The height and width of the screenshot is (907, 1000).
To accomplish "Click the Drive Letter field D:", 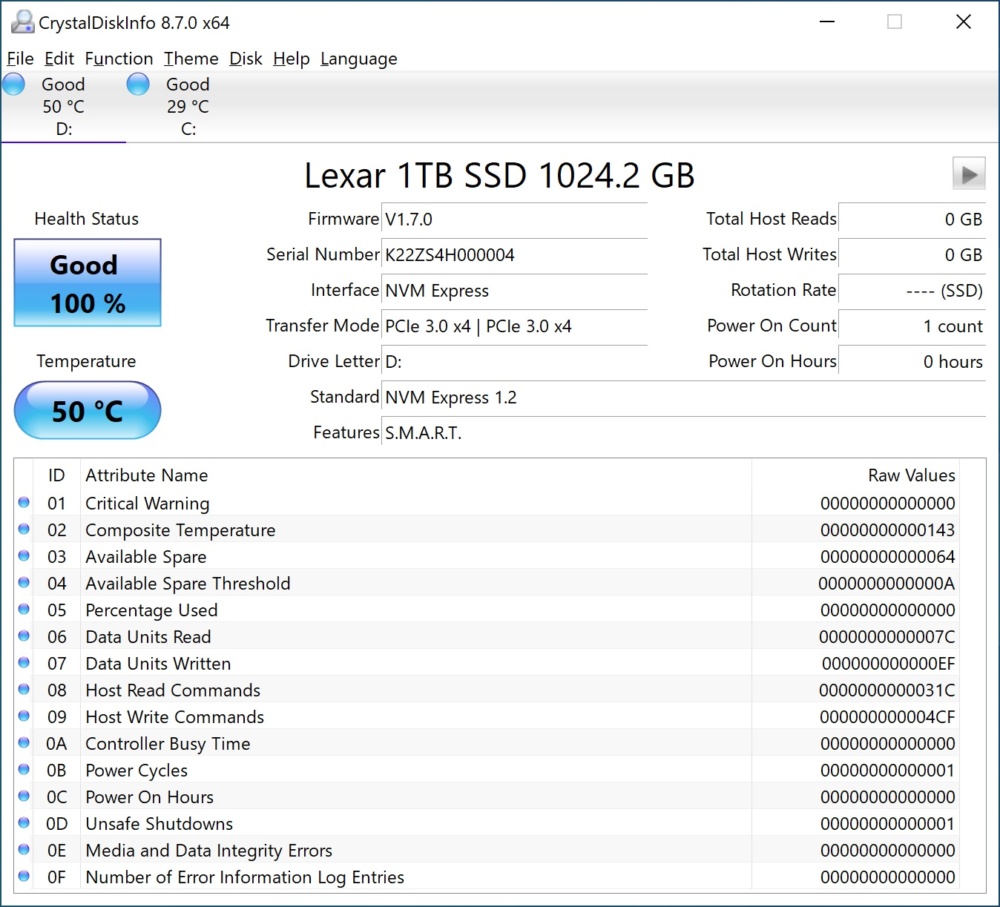I will 514,362.
